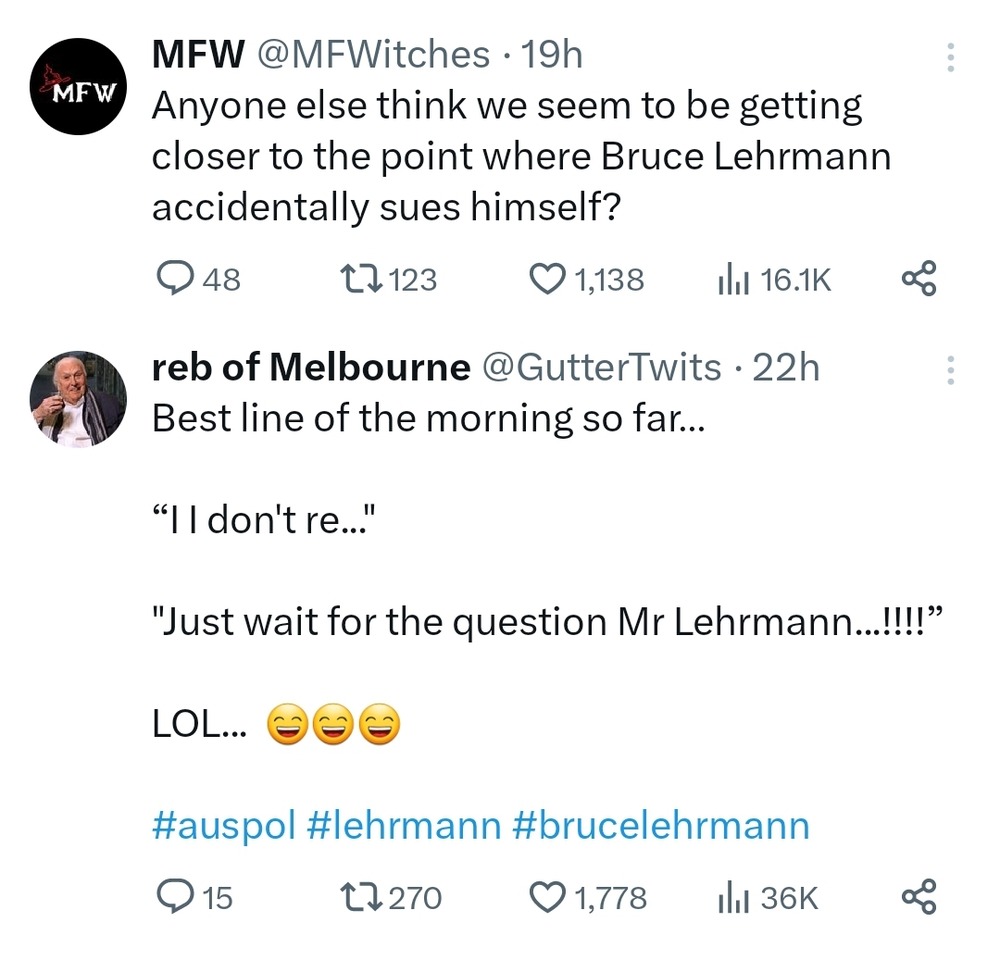Open more options for MFW tweet

pyautogui.click(x=949, y=57)
